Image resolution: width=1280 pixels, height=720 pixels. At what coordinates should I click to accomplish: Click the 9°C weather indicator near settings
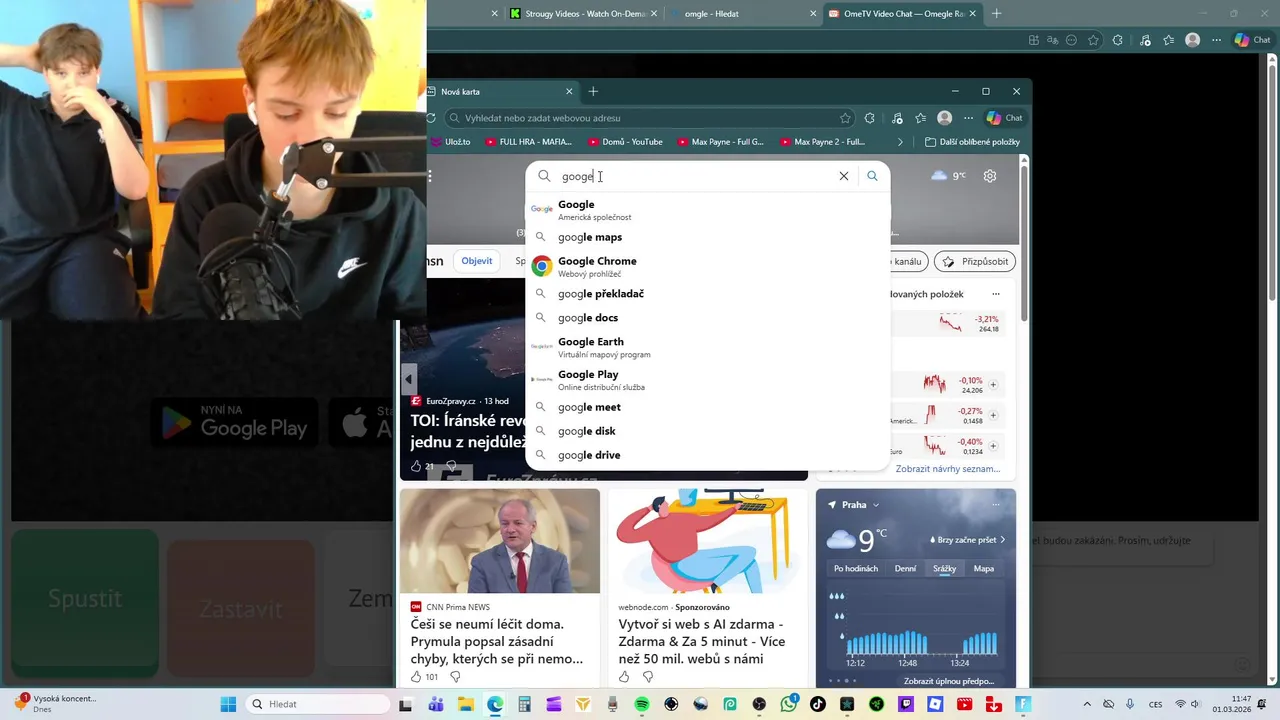click(x=948, y=176)
